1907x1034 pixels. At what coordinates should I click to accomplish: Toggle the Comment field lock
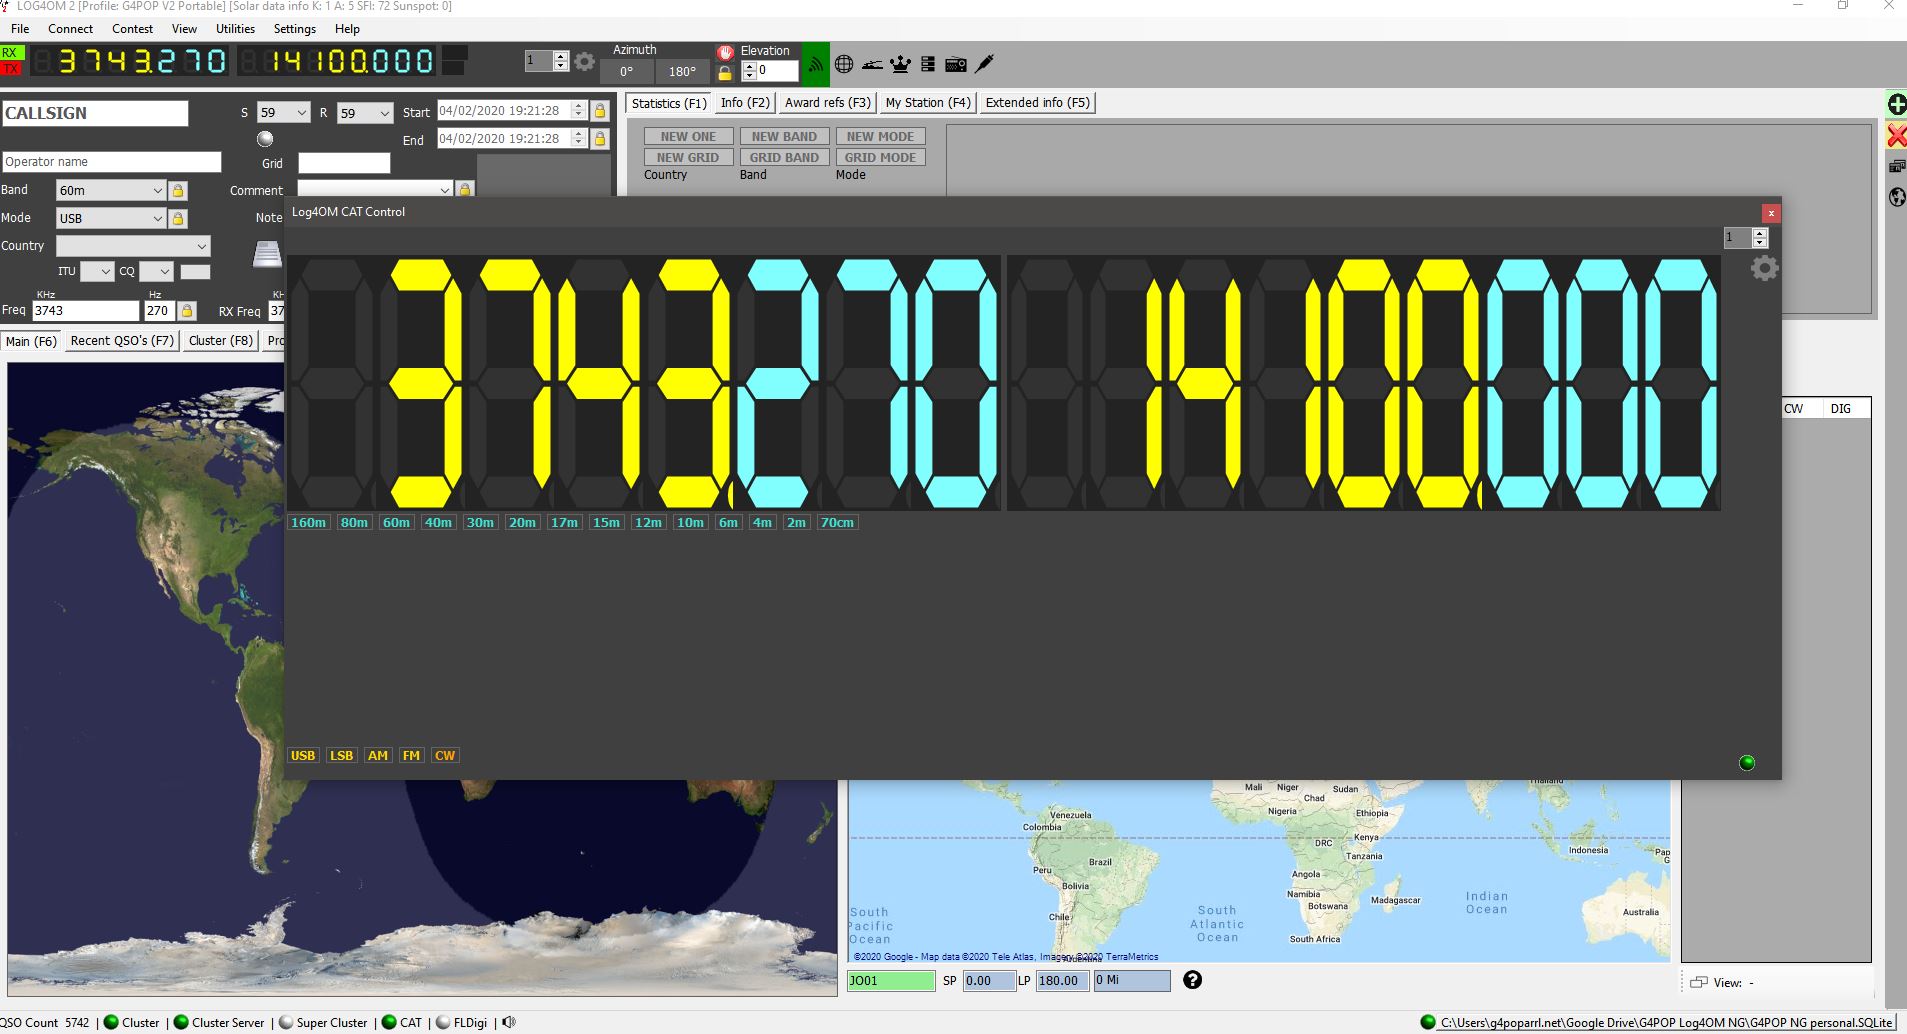click(465, 189)
